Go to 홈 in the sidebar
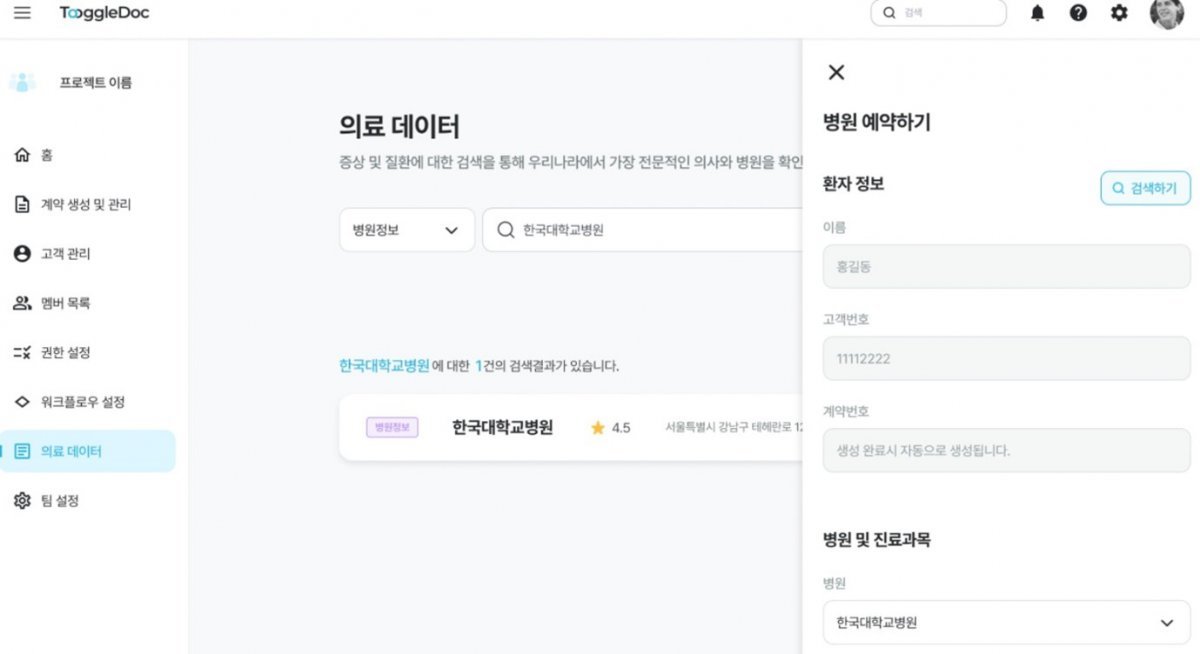1200x654 pixels. tap(47, 155)
